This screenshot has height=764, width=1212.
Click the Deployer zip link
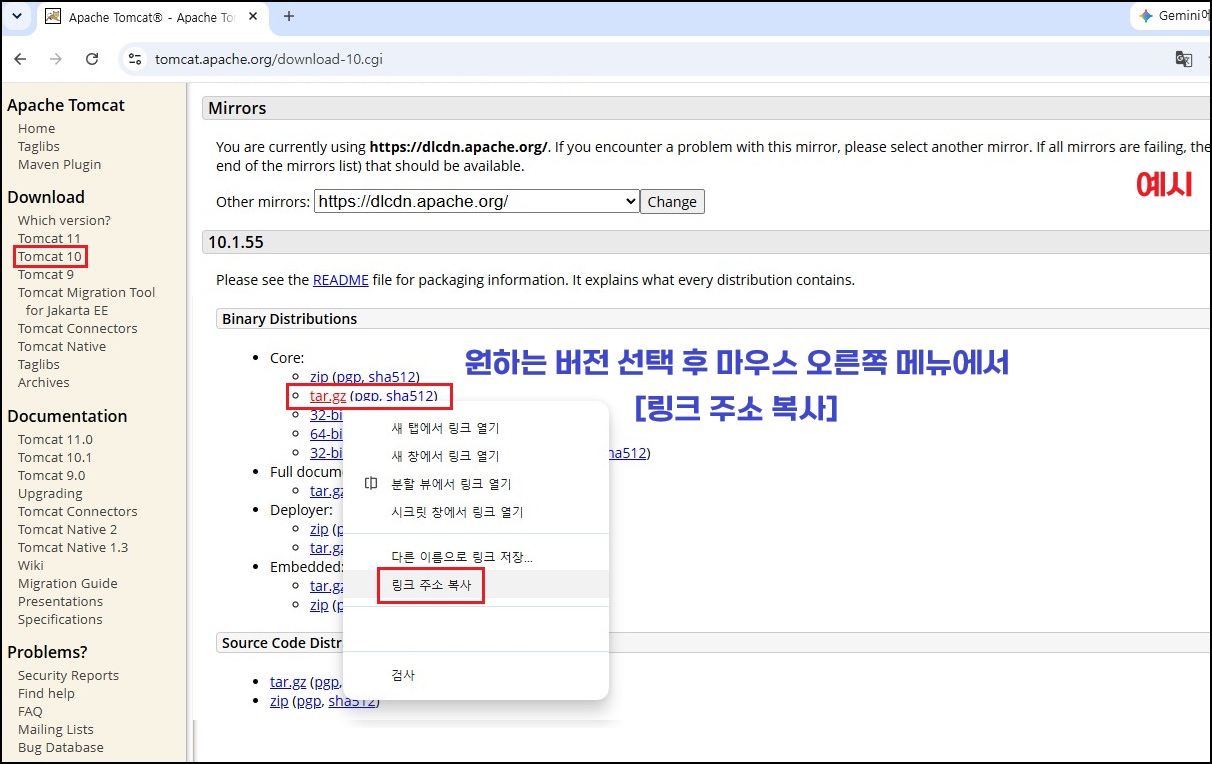point(319,529)
